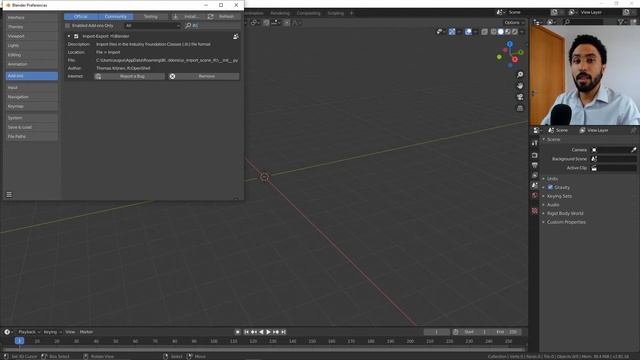
Task: Open the preferences hamburger menu icon
Action: [9, 195]
